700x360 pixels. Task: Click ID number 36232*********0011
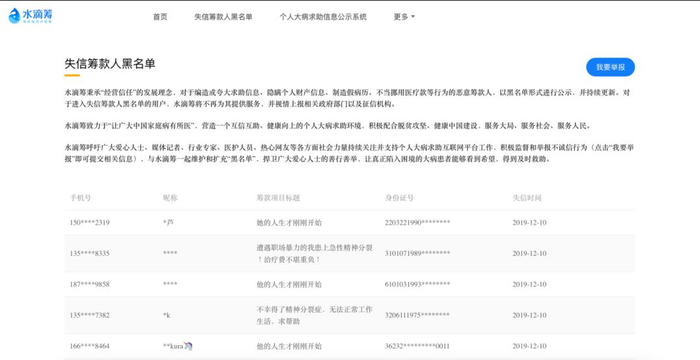(417, 346)
